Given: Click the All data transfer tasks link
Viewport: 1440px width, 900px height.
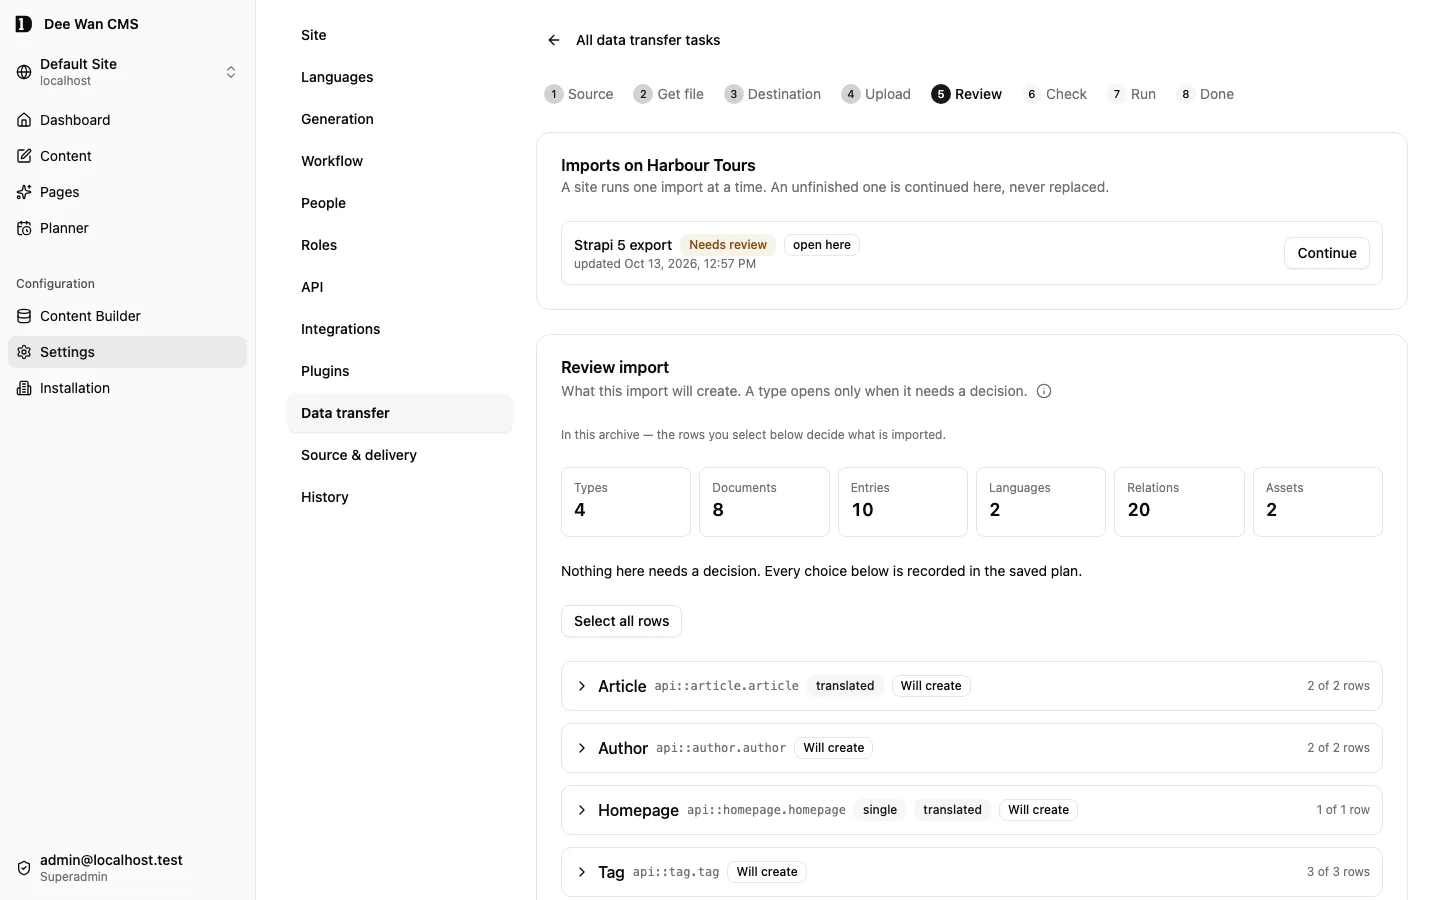Looking at the screenshot, I should (648, 40).
